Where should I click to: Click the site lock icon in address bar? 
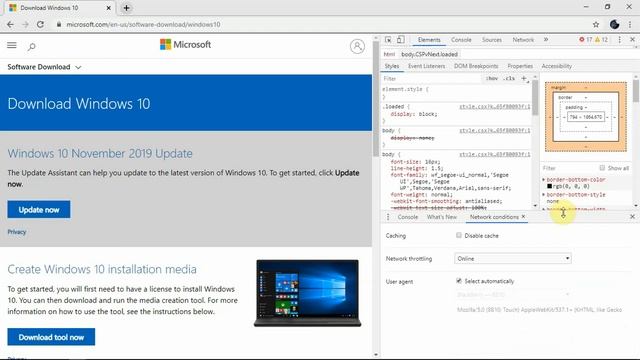tap(59, 24)
